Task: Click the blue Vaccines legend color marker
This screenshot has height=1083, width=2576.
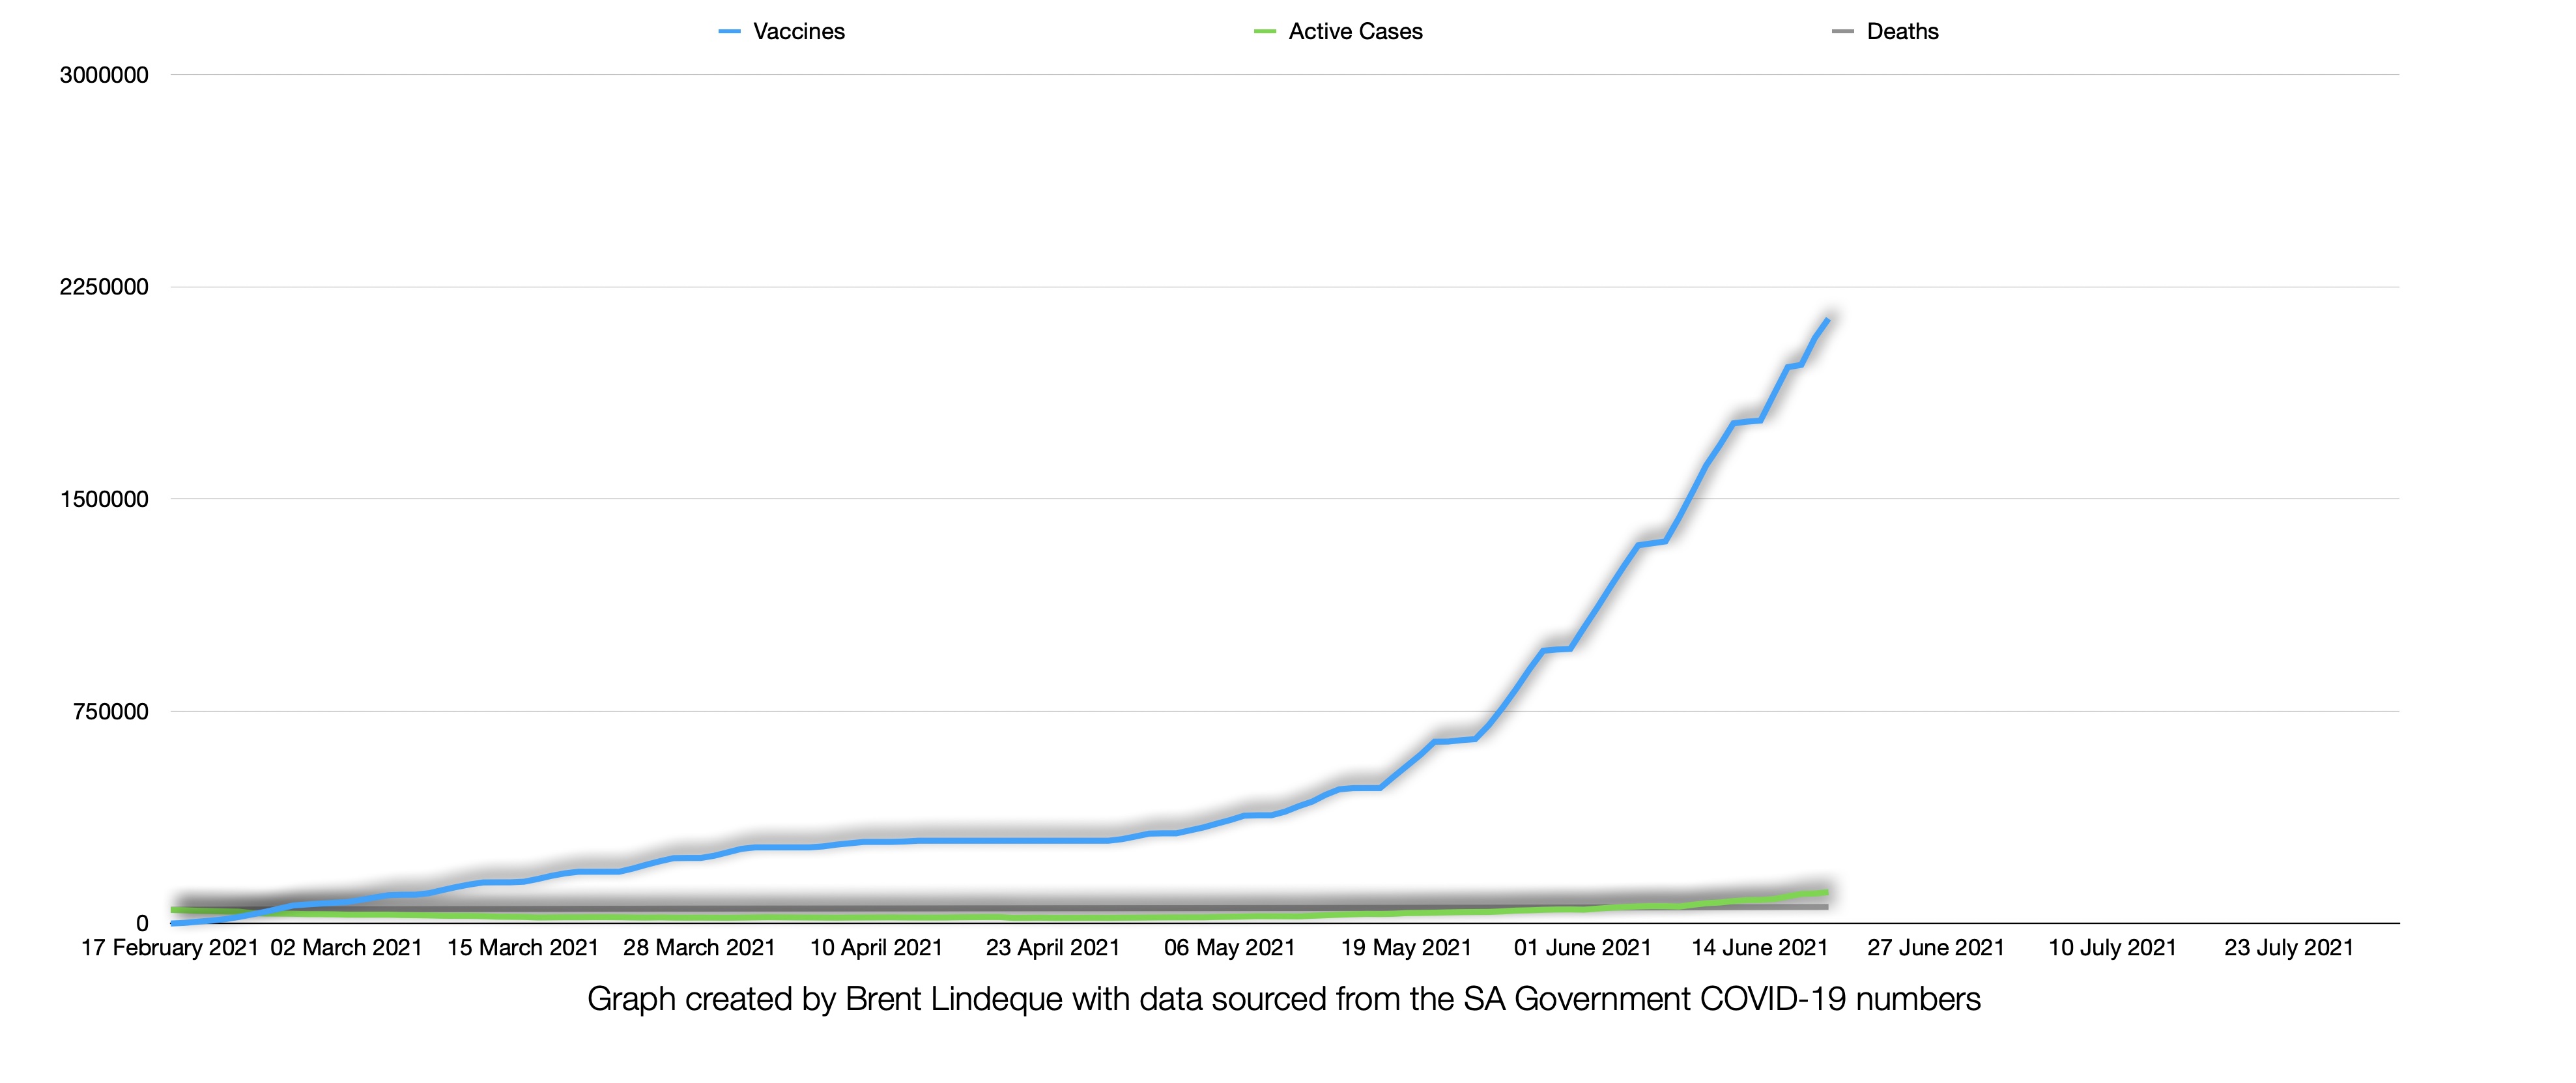Action: click(729, 32)
